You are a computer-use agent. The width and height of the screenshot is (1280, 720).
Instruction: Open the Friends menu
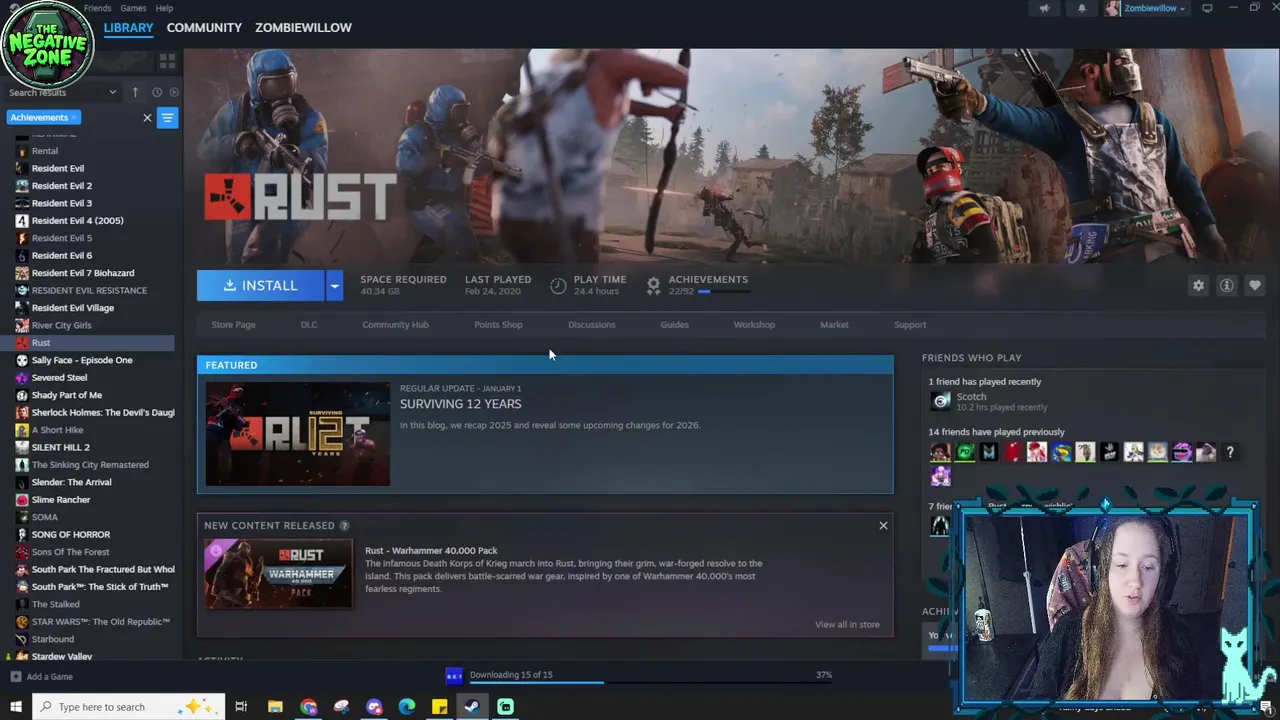[98, 8]
